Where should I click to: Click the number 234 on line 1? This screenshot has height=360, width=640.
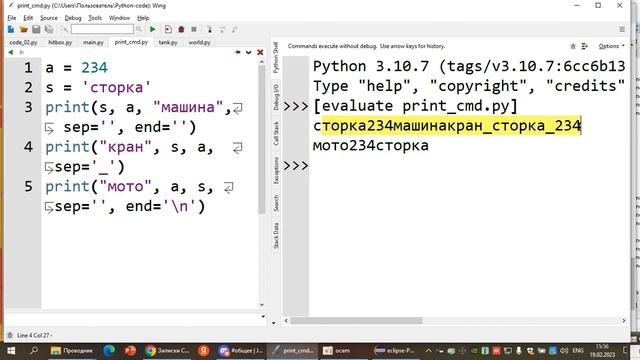(94, 68)
